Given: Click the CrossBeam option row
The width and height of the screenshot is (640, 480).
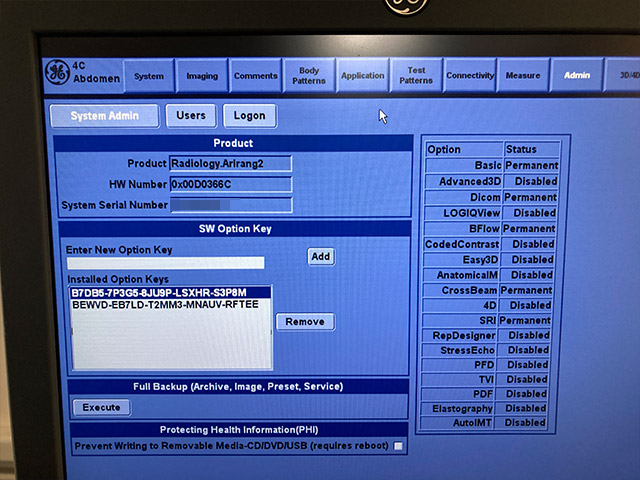Looking at the screenshot, I should [488, 290].
